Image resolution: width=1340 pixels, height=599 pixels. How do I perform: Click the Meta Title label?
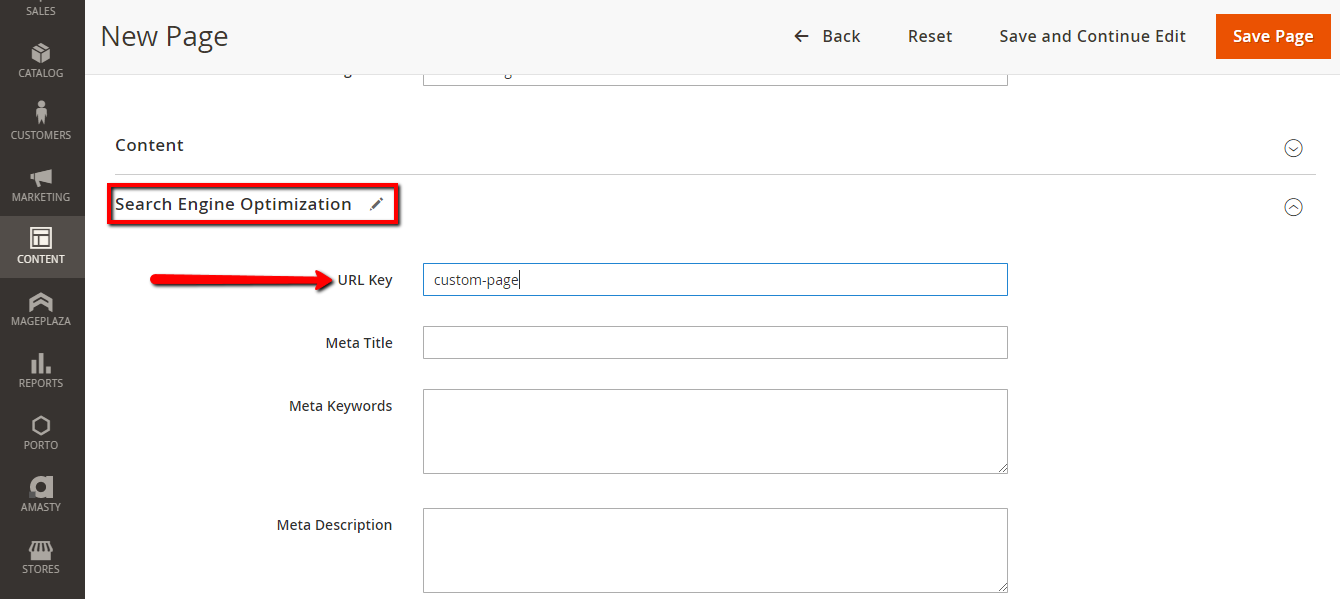[359, 343]
